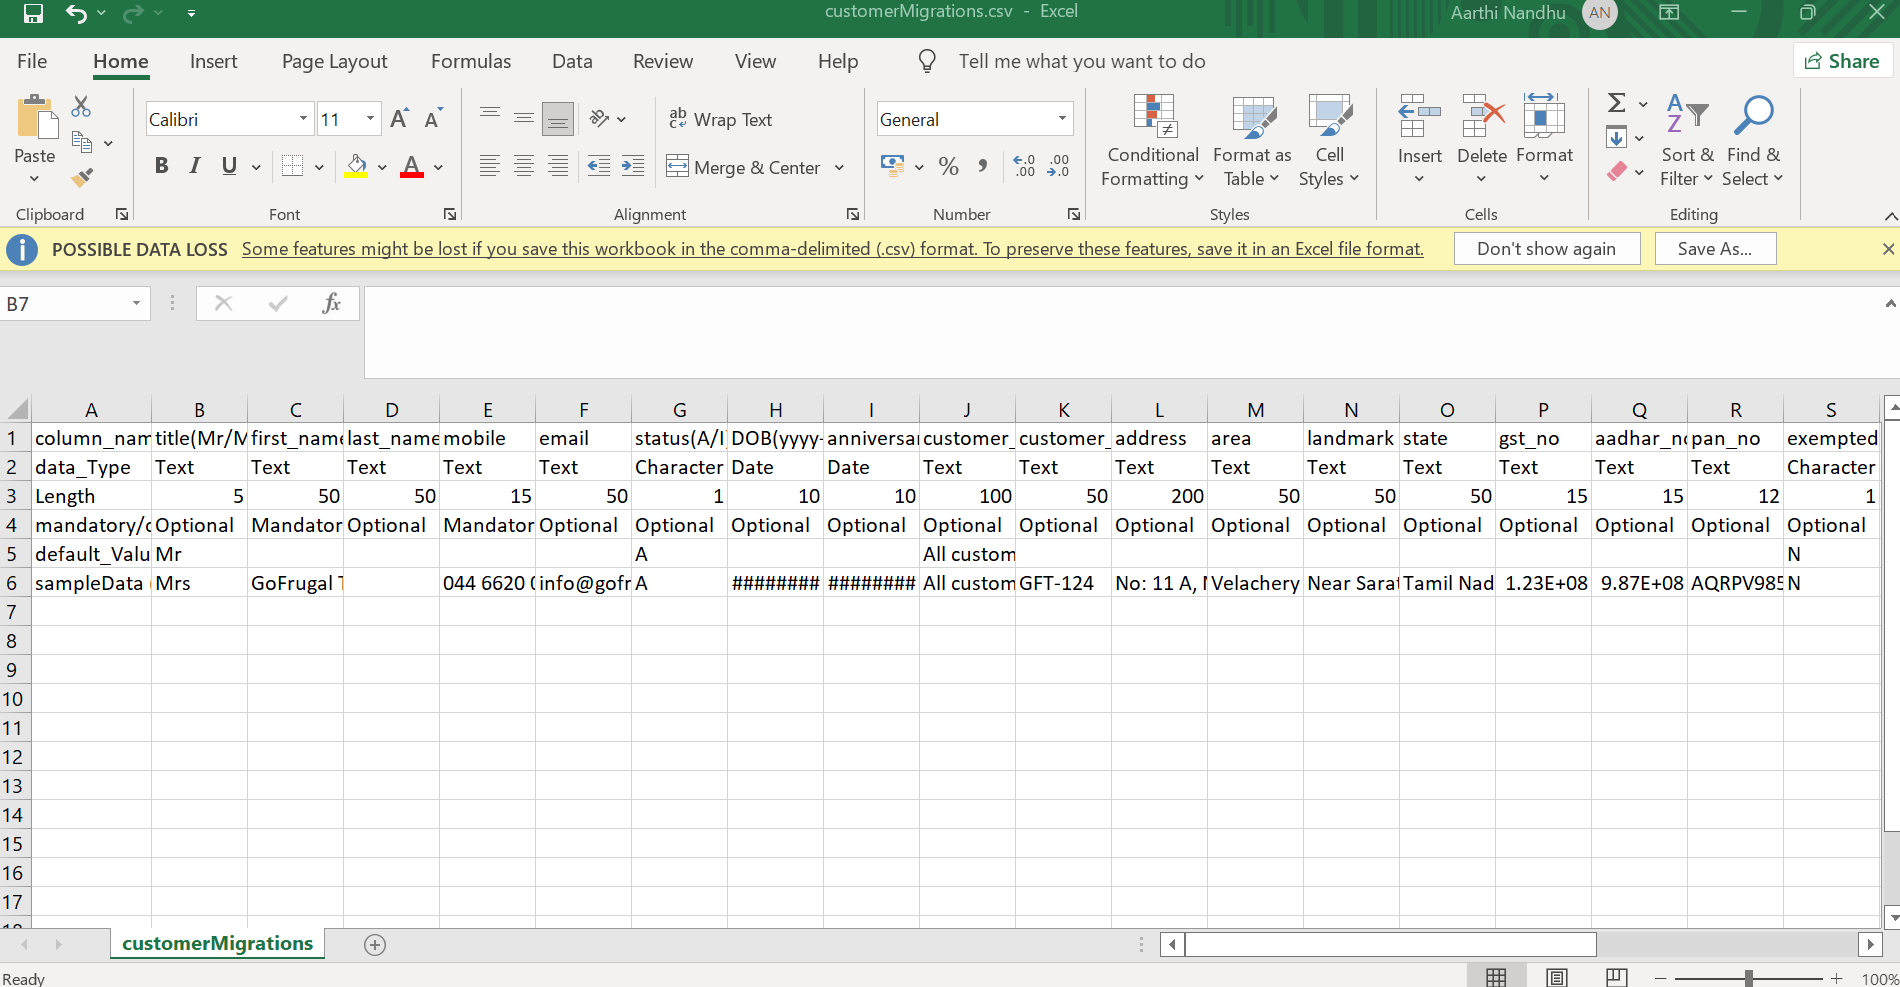
Task: Open the Formulas ribbon tab
Action: click(470, 61)
